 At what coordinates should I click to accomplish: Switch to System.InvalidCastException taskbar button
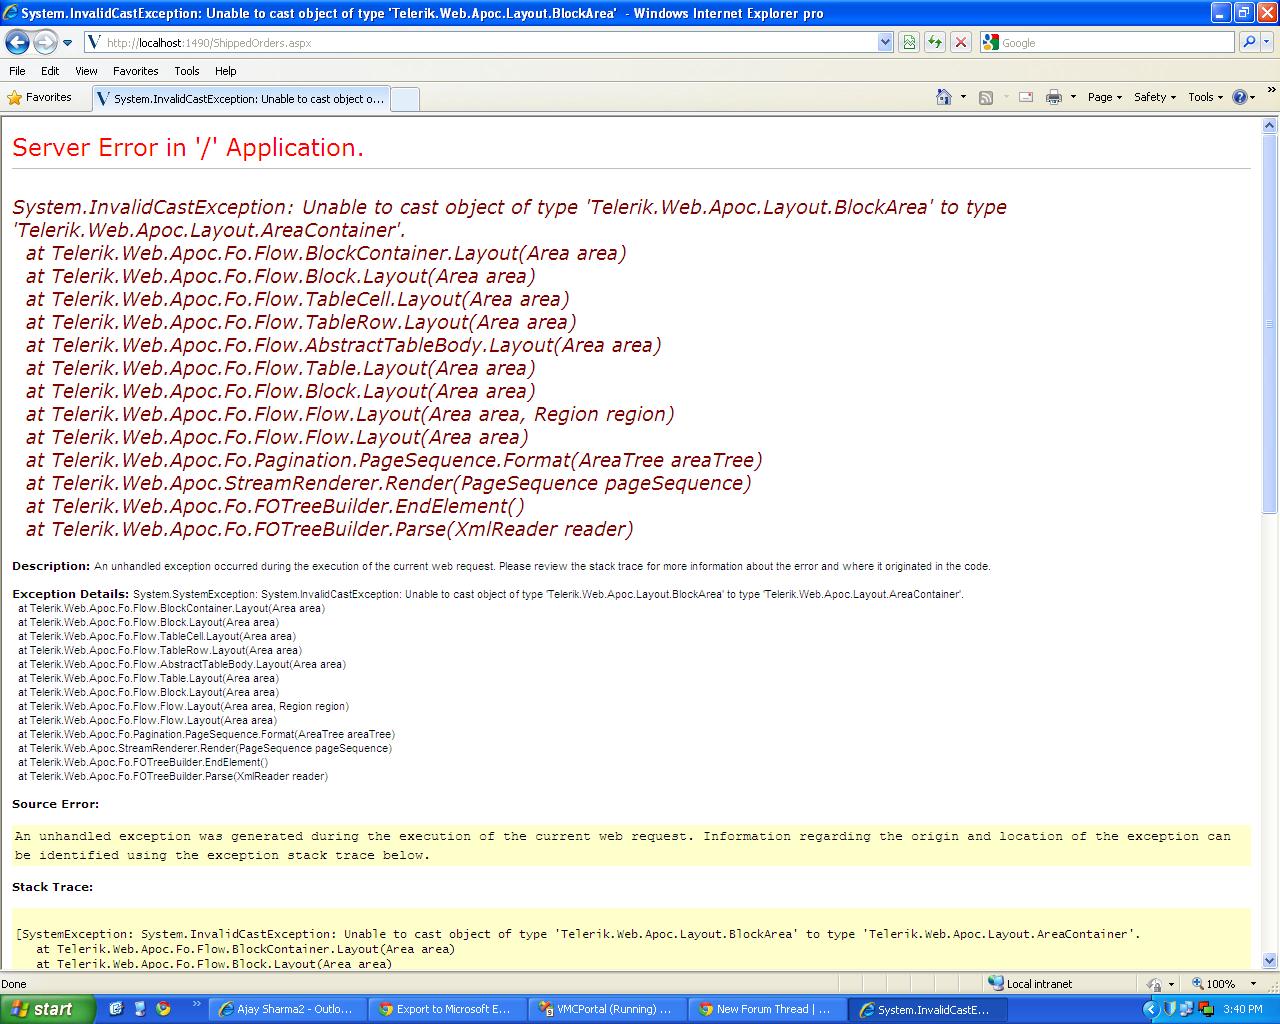click(x=927, y=1009)
